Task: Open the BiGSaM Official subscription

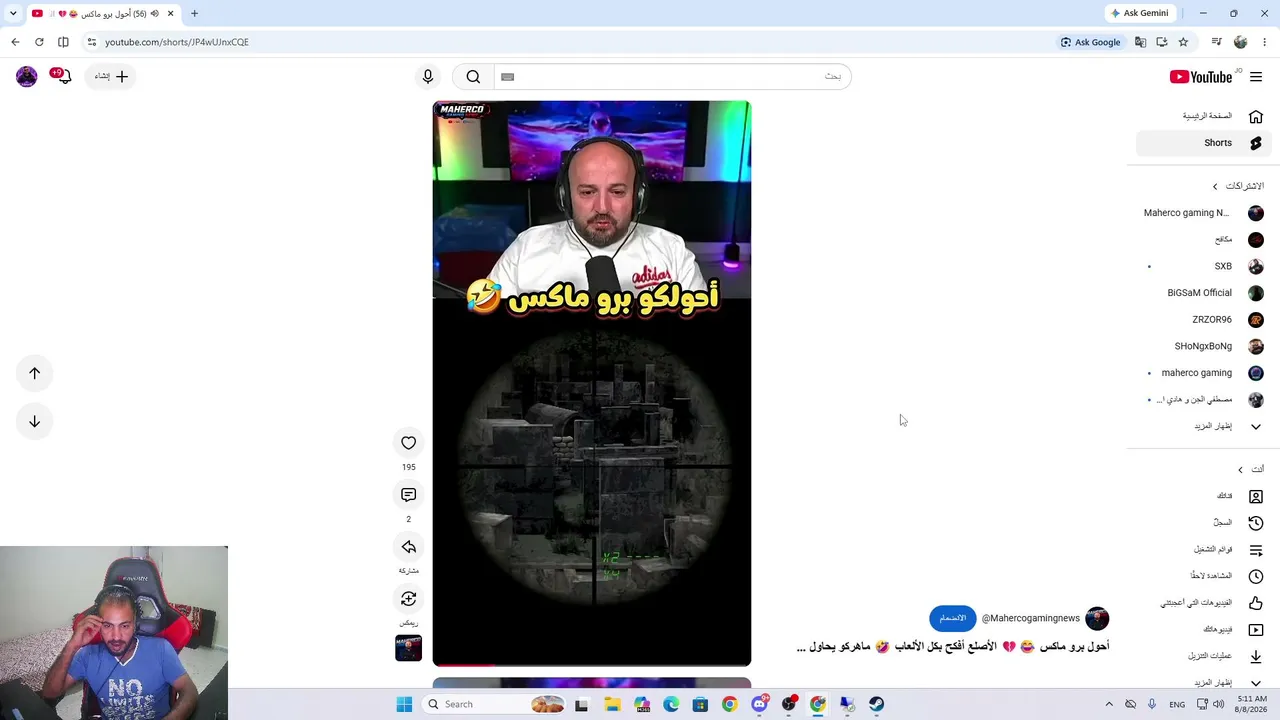Action: click(x=1204, y=293)
